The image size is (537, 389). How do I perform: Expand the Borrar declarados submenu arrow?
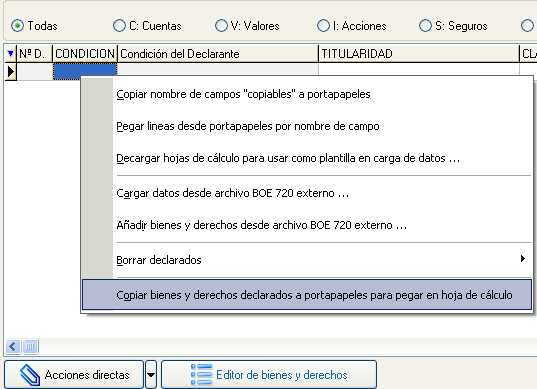point(523,259)
